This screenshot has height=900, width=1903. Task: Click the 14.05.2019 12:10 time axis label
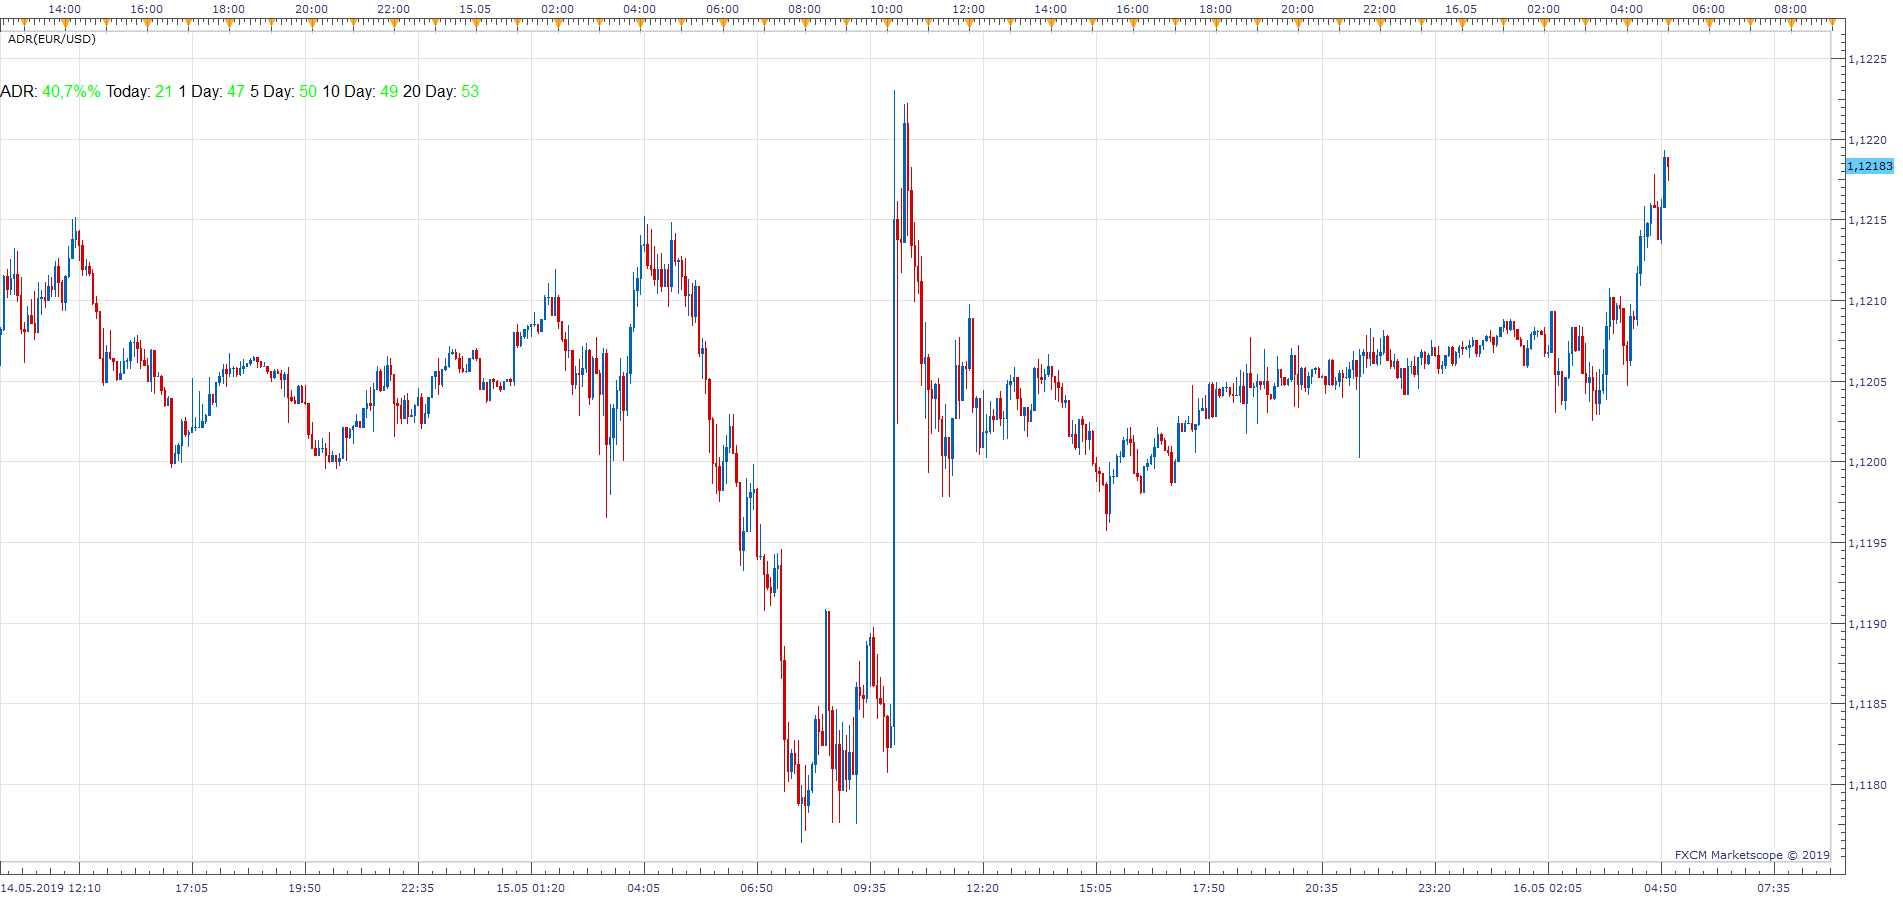tap(51, 888)
